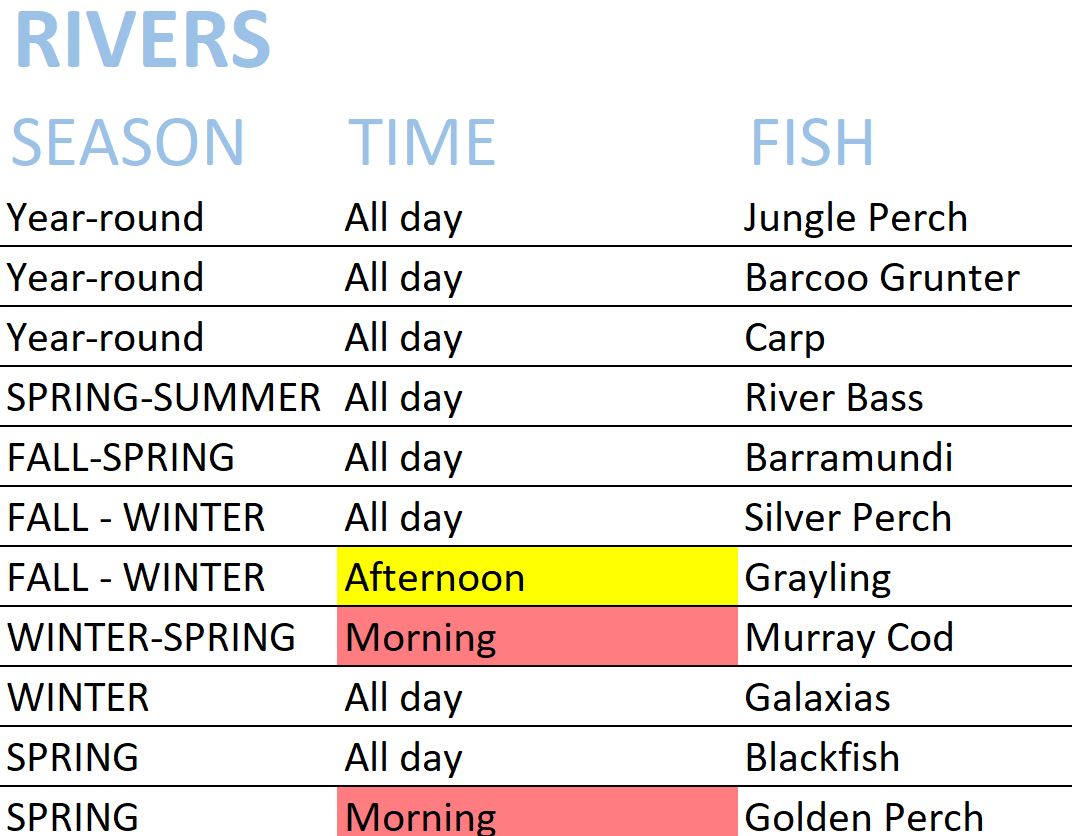Select the Murray Cod cell

click(848, 638)
